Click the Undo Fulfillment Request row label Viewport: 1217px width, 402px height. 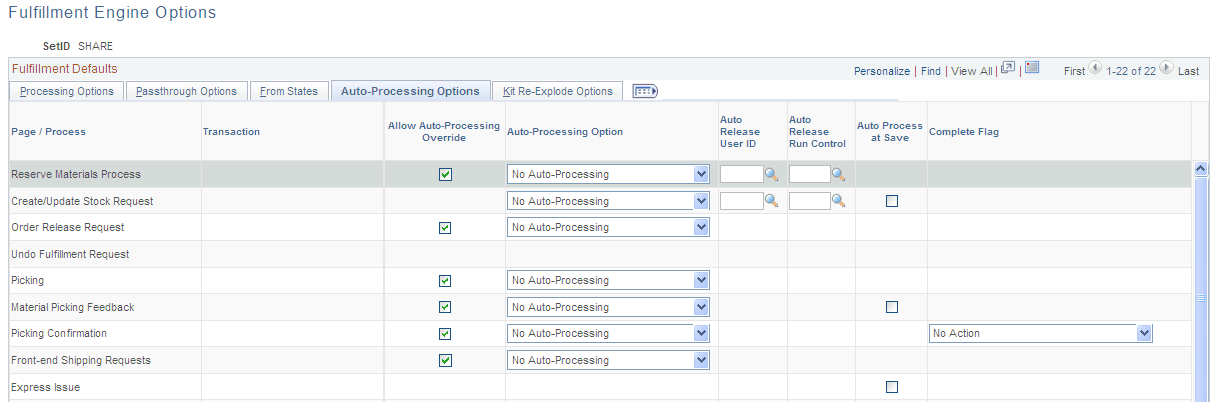(70, 254)
